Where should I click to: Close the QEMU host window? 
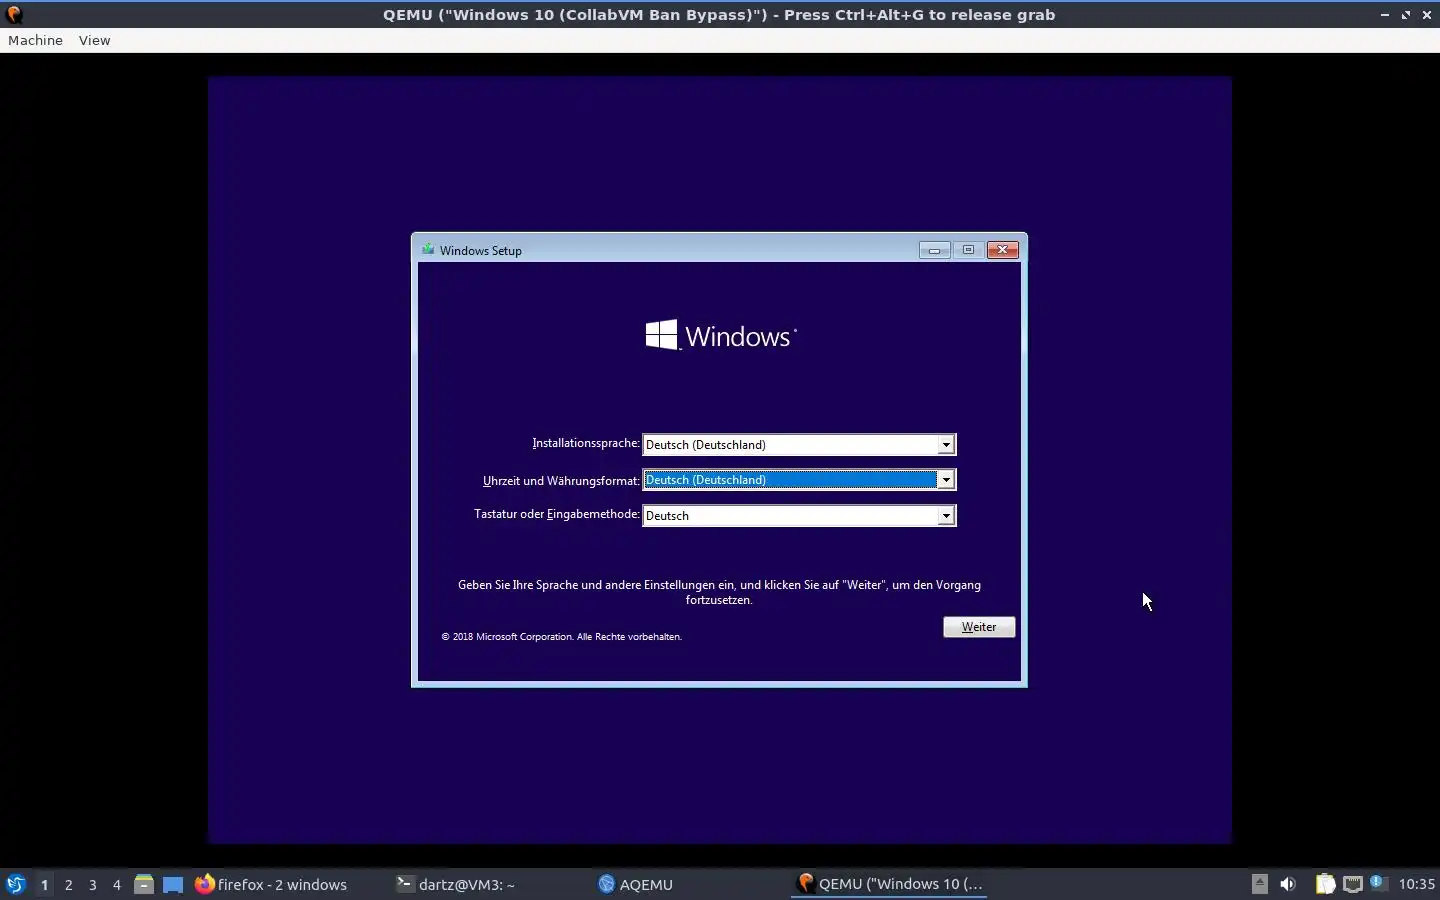(1427, 15)
